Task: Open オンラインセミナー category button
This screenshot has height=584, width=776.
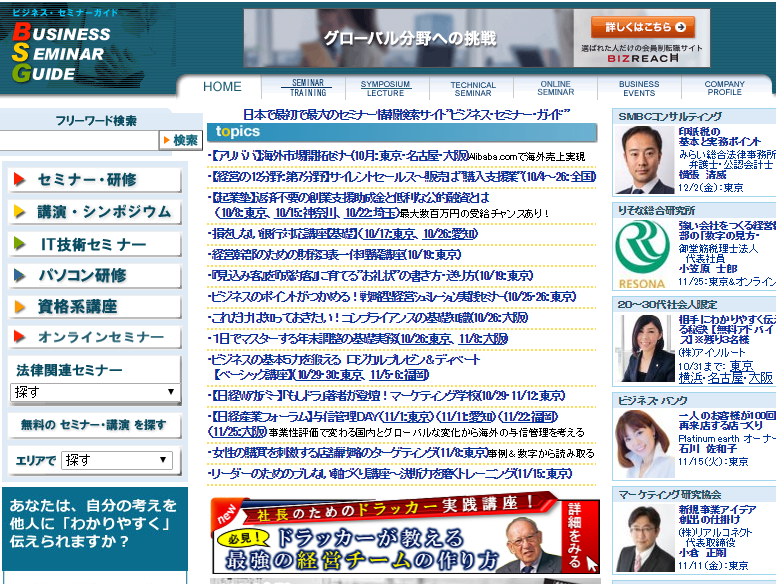Action: coord(95,337)
